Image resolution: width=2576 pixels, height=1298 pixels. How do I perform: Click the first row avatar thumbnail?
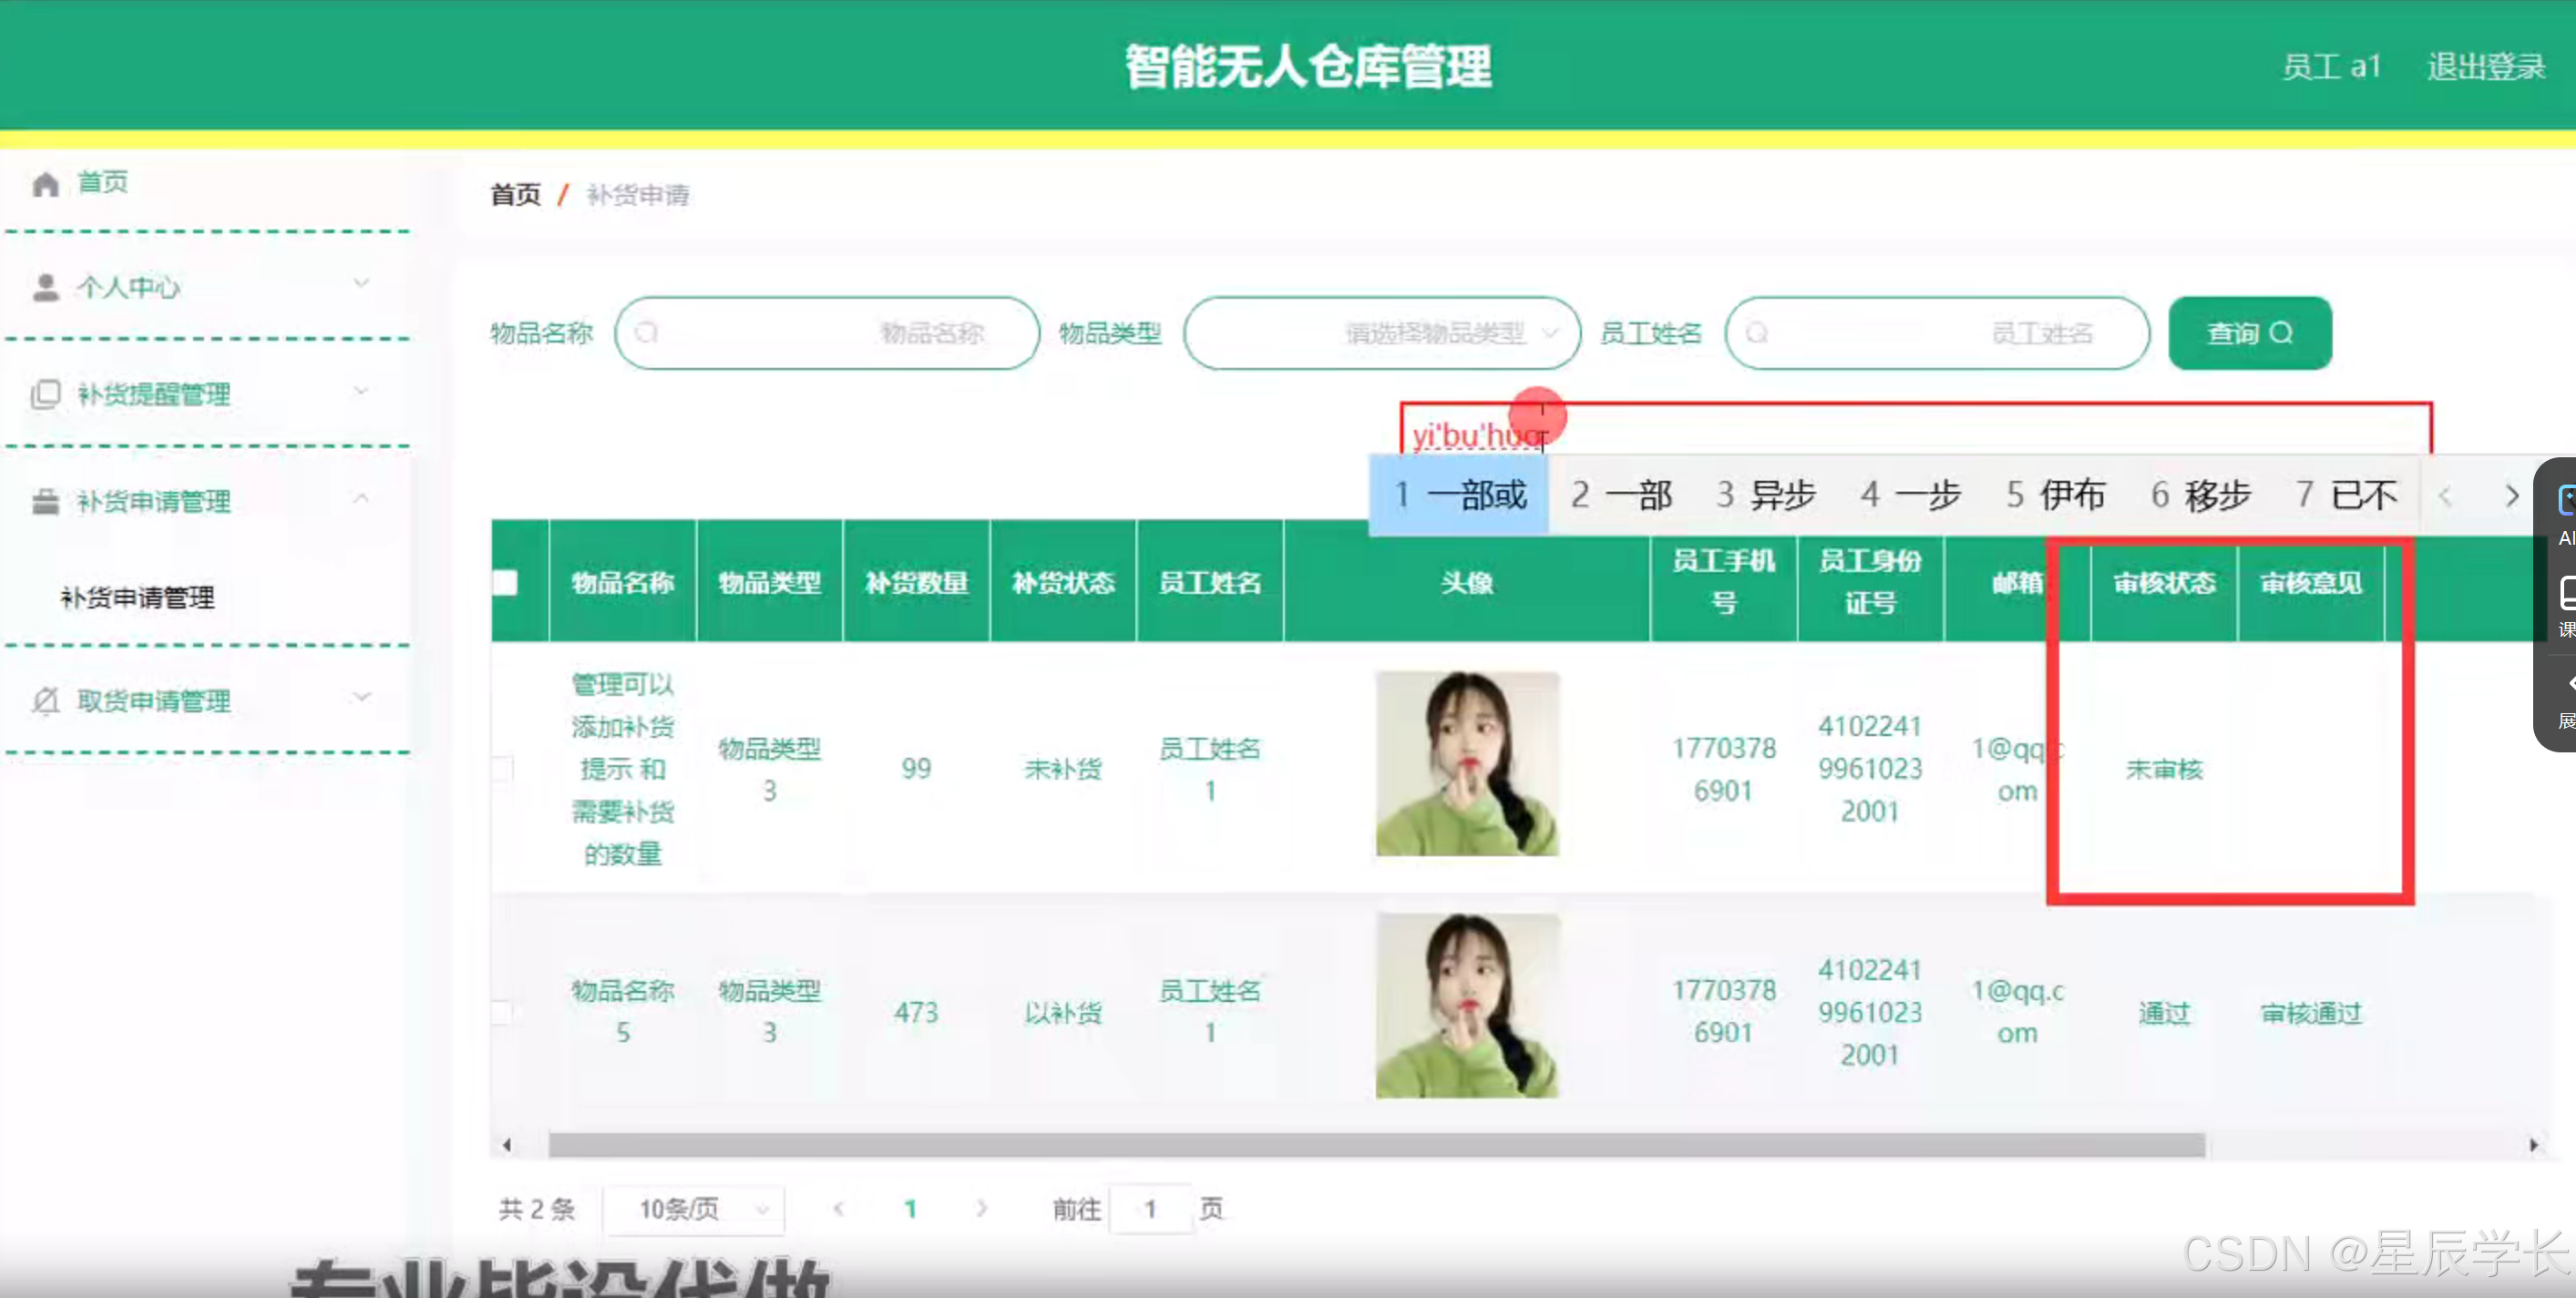(1466, 764)
